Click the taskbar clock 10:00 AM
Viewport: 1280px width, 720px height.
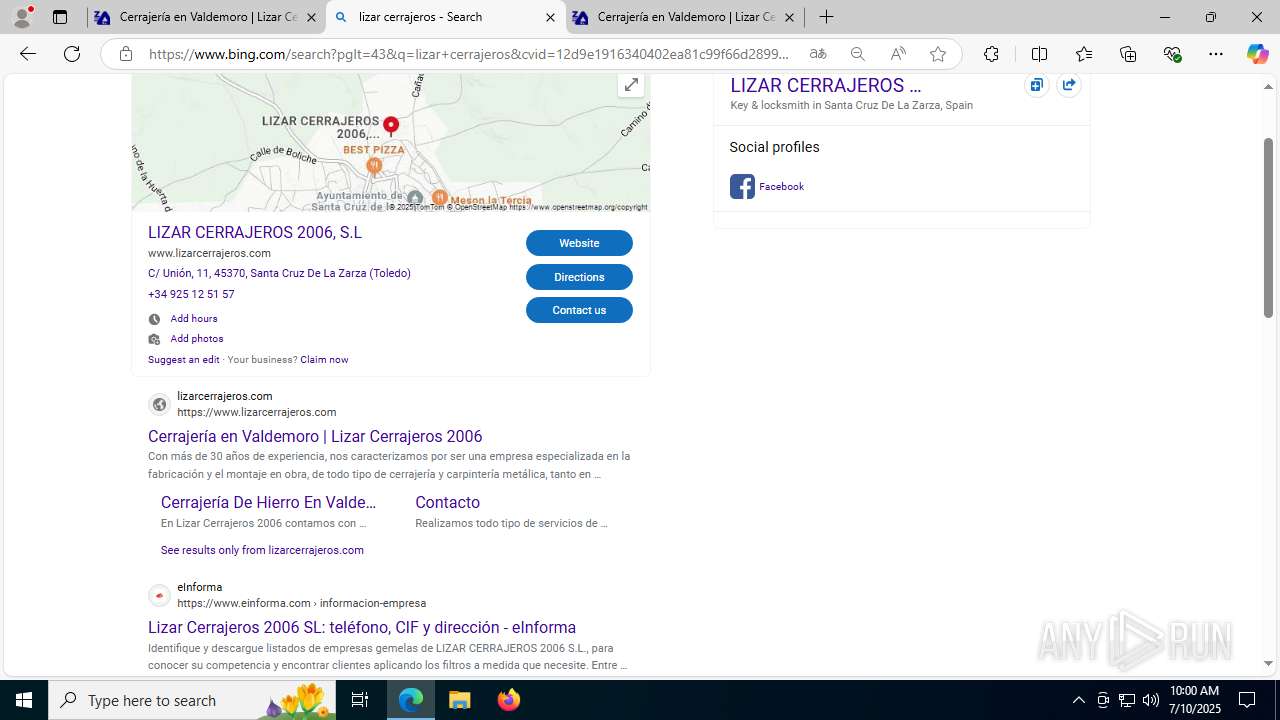[x=1194, y=700]
